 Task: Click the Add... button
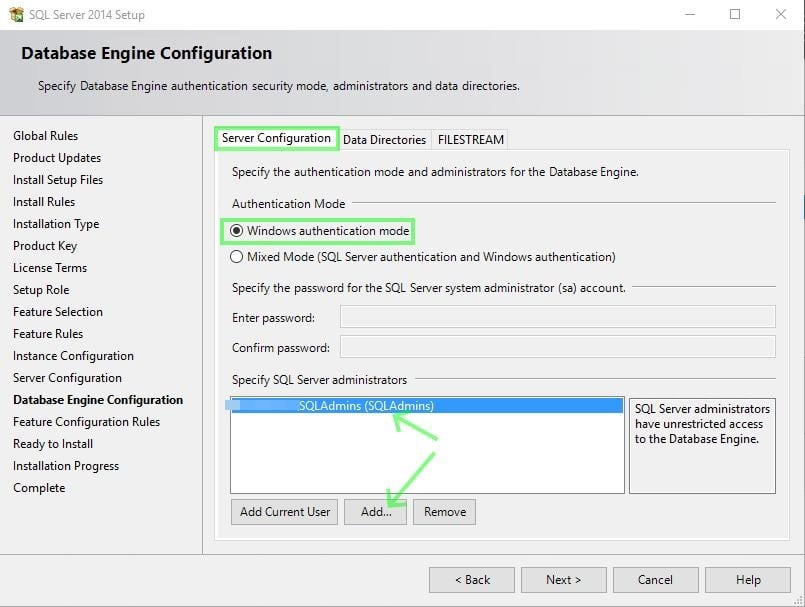pos(375,512)
